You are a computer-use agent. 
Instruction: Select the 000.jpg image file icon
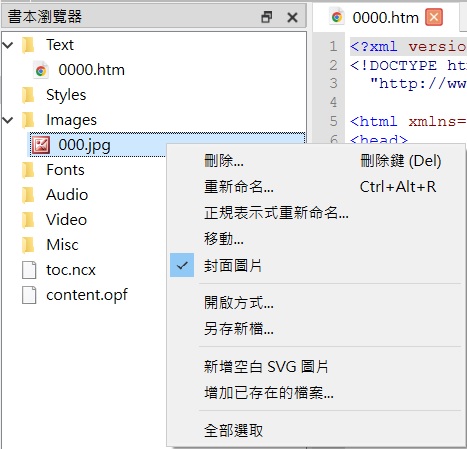coord(41,145)
